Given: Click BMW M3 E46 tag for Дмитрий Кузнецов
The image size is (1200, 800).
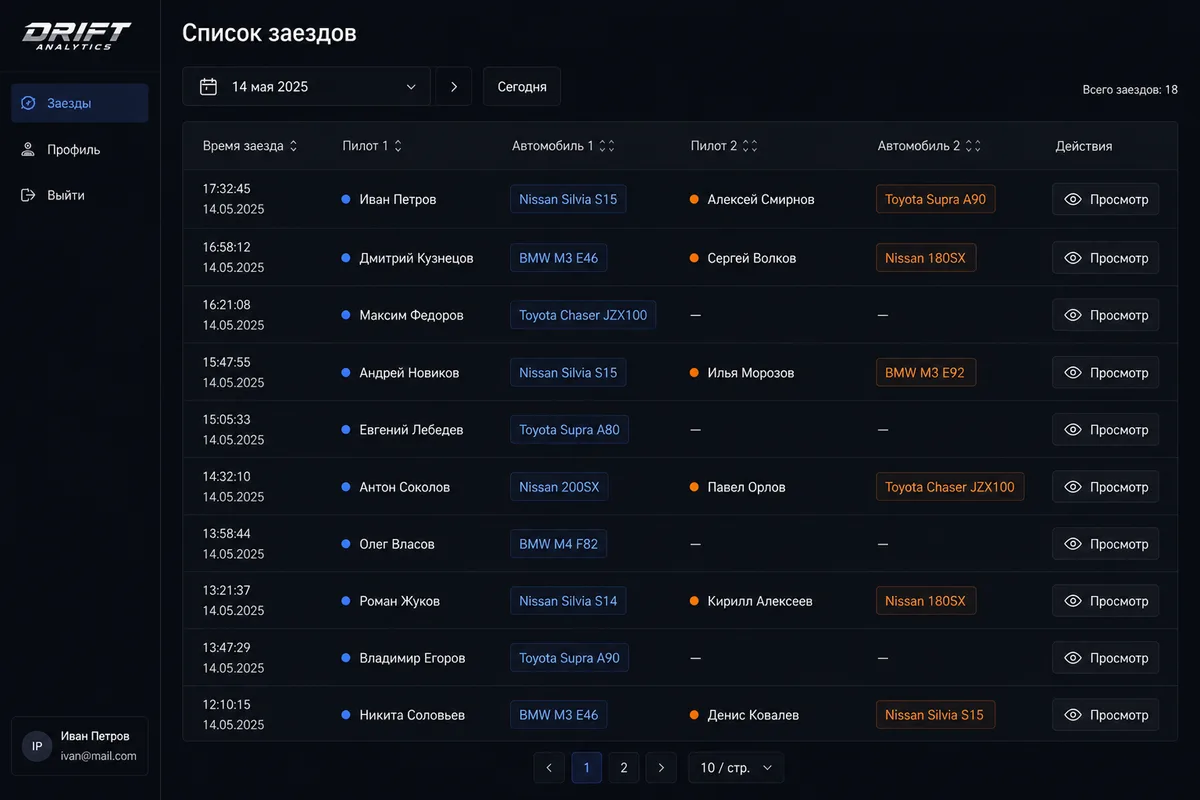Looking at the screenshot, I should pyautogui.click(x=558, y=258).
